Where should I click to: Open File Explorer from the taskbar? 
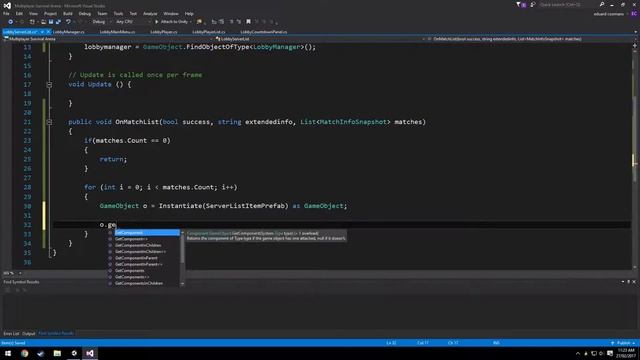coord(57,353)
